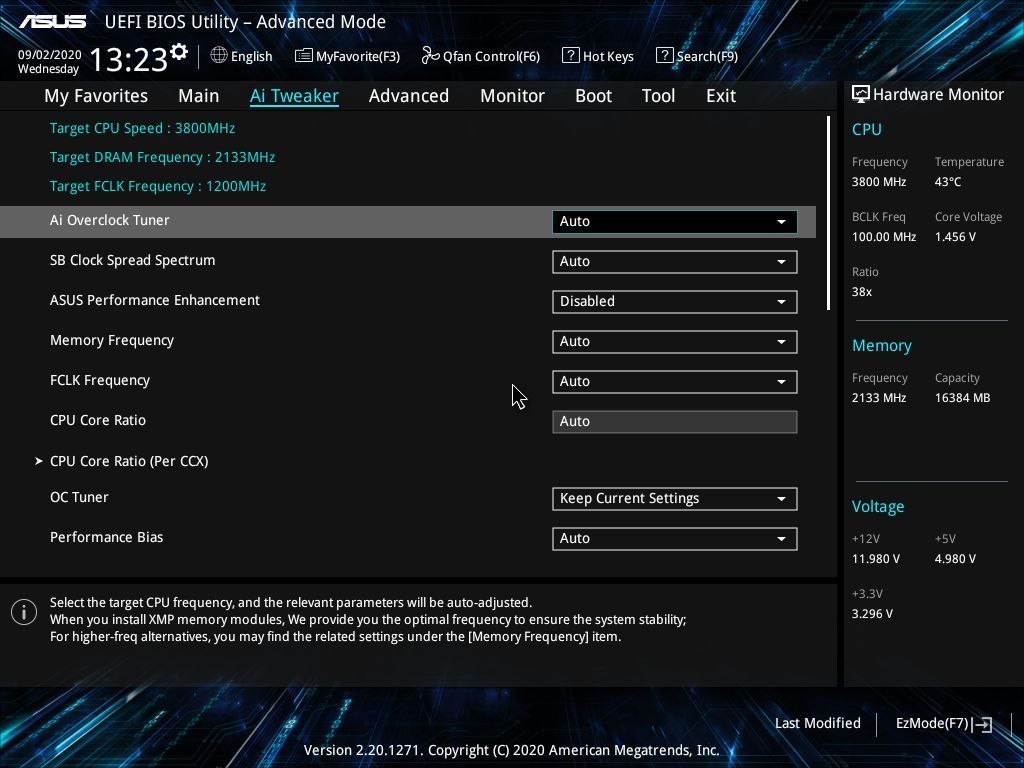Open the OC Tuner dropdown
This screenshot has width=1024, height=768.
(x=675, y=498)
